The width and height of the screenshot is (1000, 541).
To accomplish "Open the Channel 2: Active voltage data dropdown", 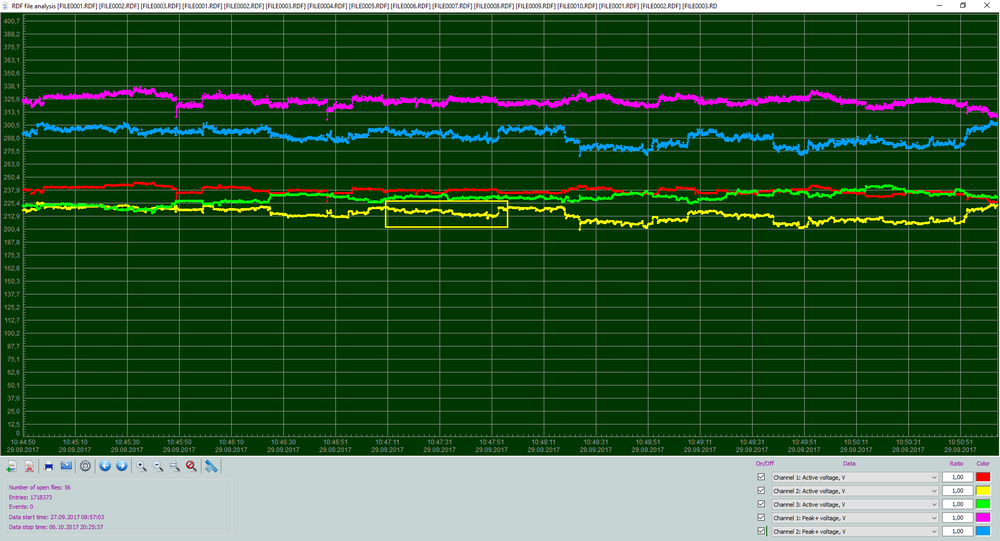I will pyautogui.click(x=855, y=491).
